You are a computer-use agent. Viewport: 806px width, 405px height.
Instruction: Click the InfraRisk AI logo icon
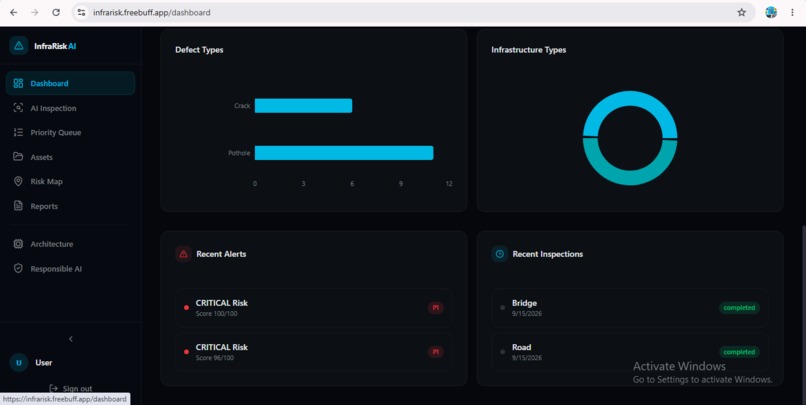tap(19, 46)
